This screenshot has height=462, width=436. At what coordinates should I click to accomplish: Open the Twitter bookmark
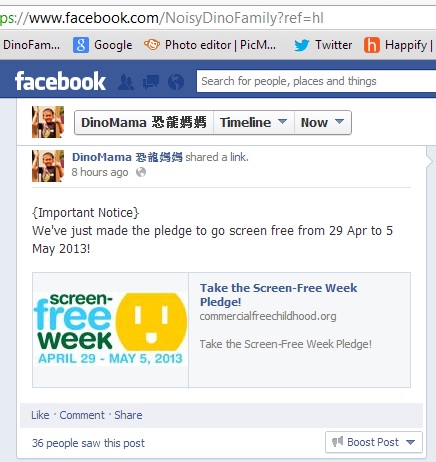click(x=323, y=45)
